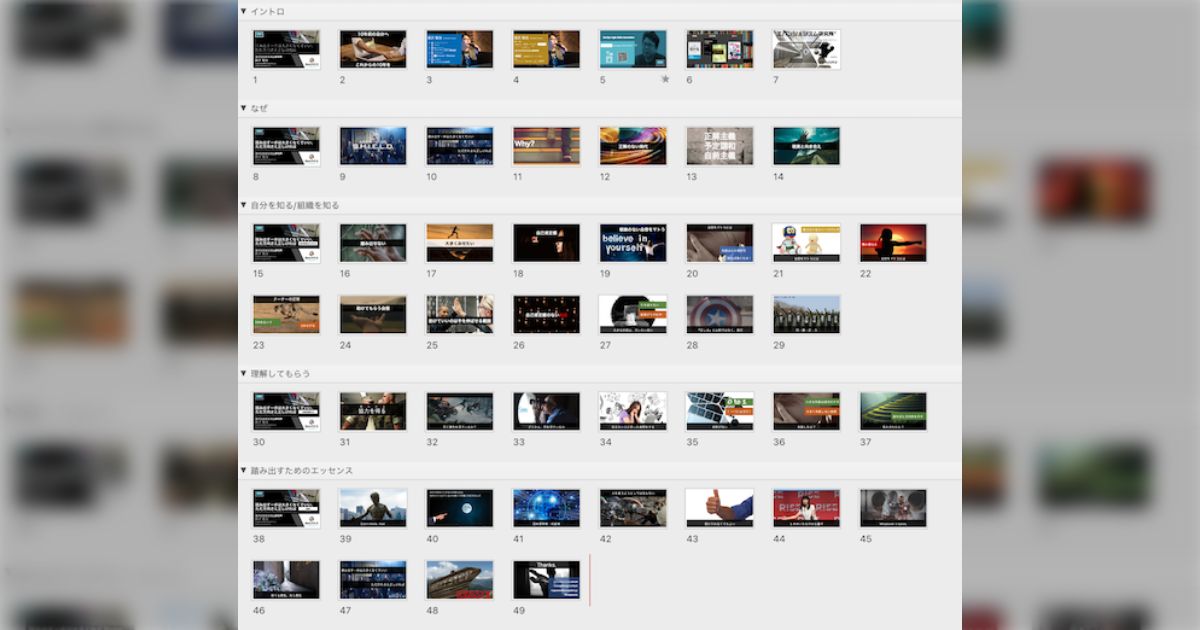Select slide 37 with green stairs
The height and width of the screenshot is (630, 1200).
[x=893, y=411]
